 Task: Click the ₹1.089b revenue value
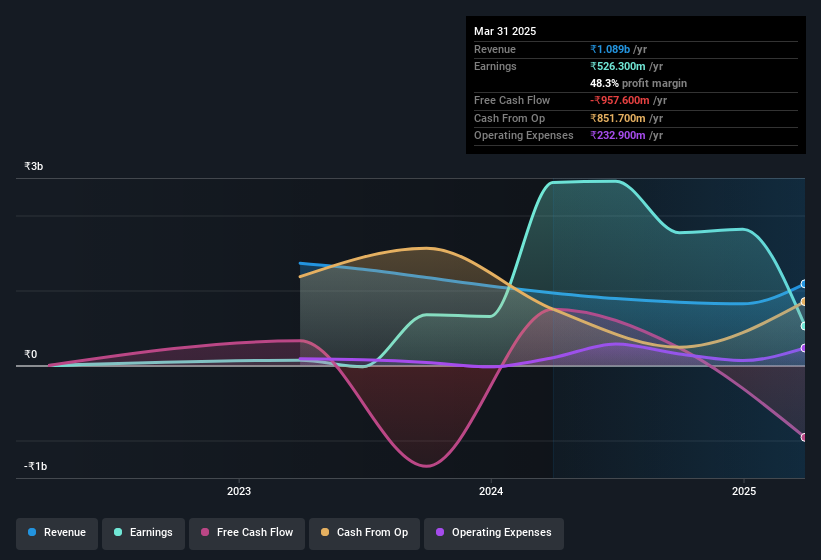tap(610, 49)
